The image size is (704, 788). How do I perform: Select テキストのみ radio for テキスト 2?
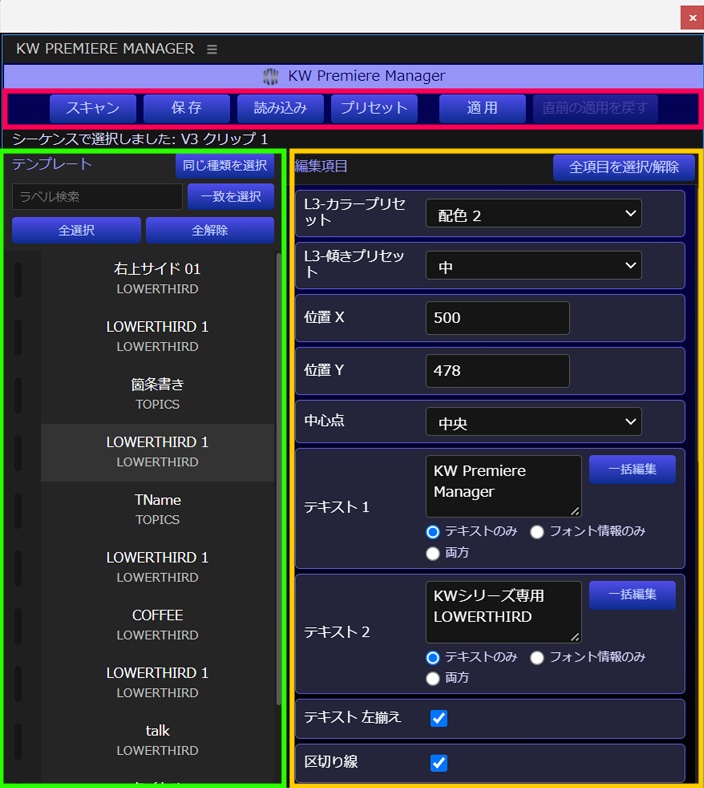click(x=433, y=657)
